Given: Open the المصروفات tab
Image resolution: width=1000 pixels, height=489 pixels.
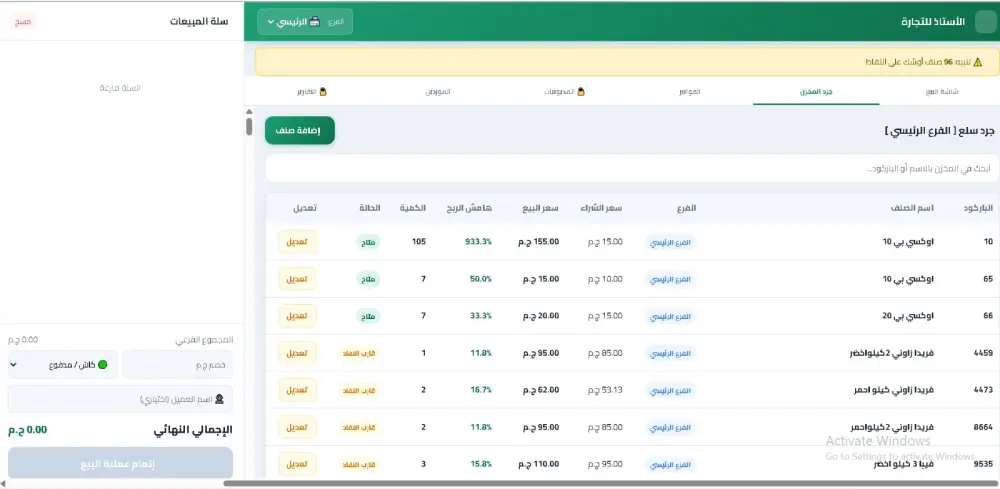Looking at the screenshot, I should (x=564, y=92).
